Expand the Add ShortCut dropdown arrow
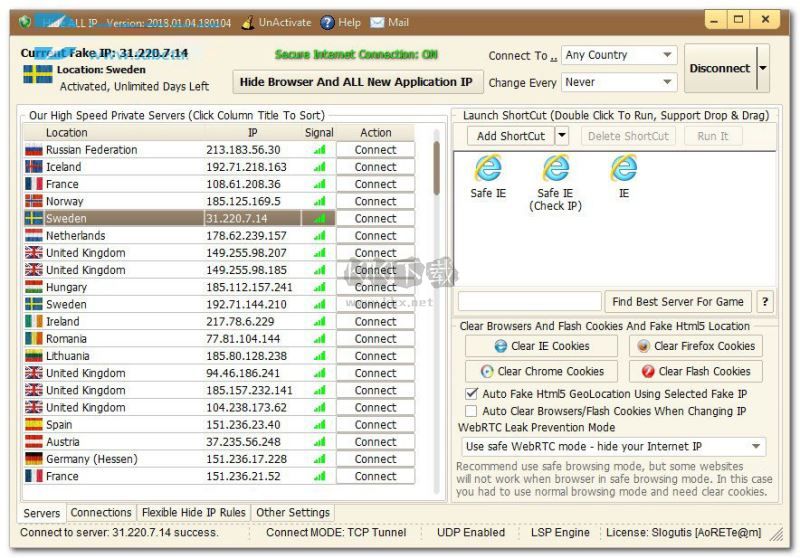The image size is (800, 558). pos(562,136)
